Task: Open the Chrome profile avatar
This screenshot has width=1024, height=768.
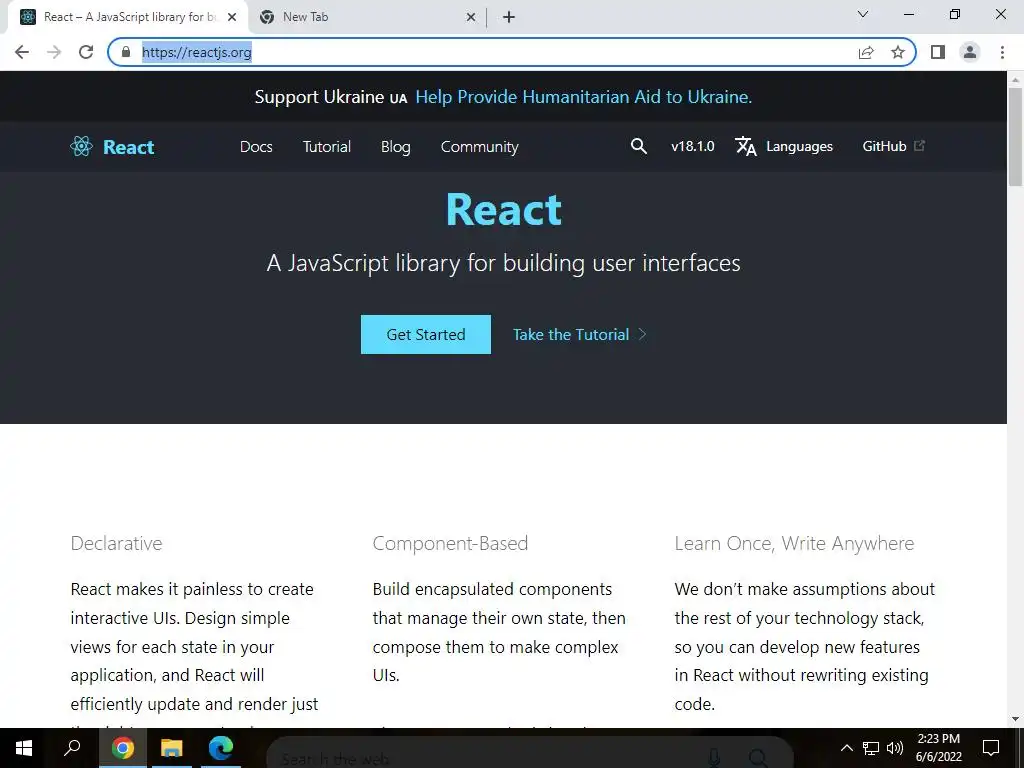Action: (x=970, y=52)
